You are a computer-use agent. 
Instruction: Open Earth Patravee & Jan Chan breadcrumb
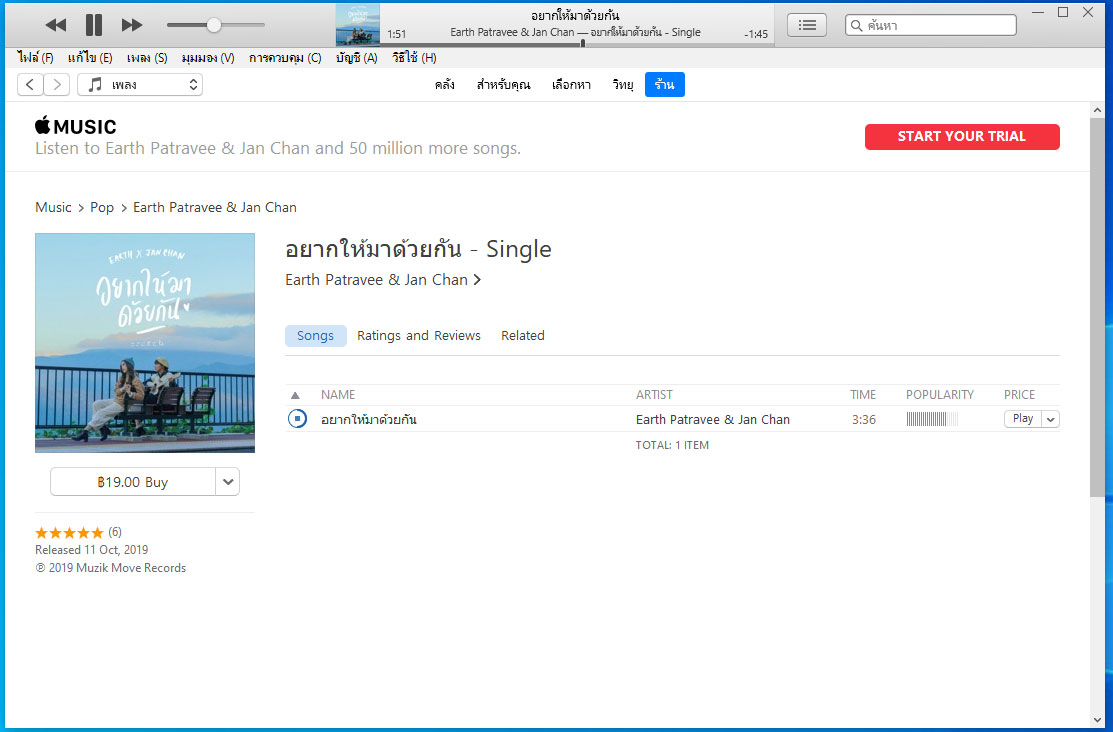point(214,207)
